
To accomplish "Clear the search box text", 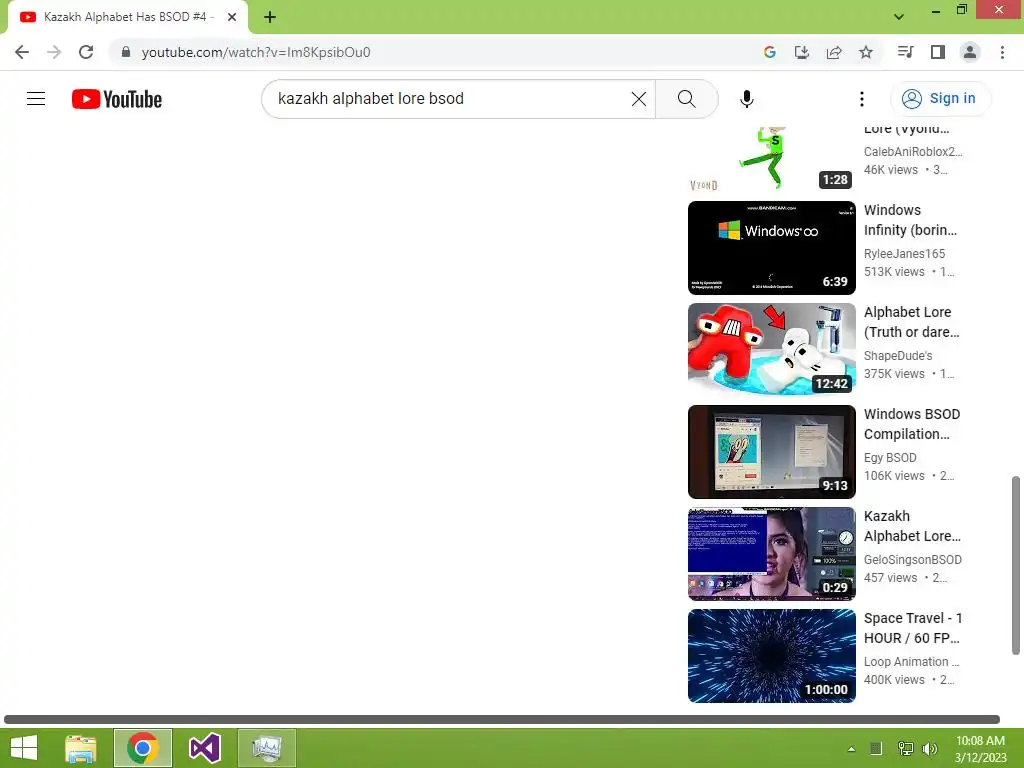I will point(639,99).
